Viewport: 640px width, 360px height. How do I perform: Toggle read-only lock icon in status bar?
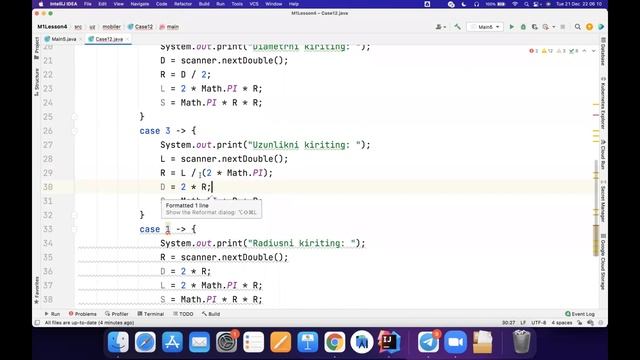pyautogui.click(x=580, y=323)
